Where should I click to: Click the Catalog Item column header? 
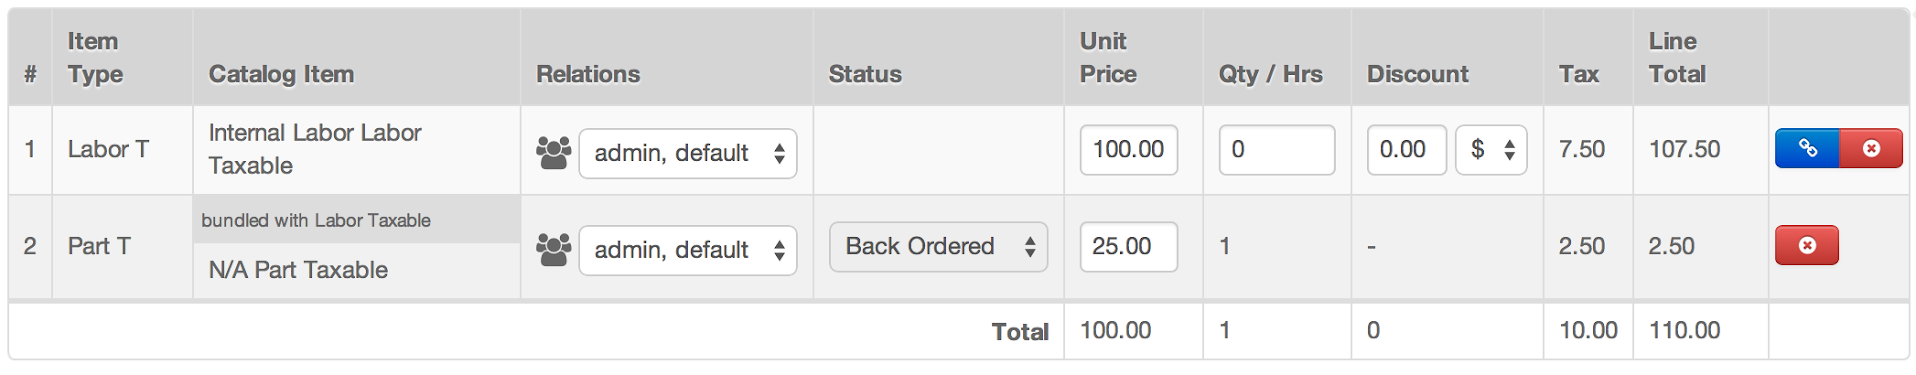coord(281,74)
